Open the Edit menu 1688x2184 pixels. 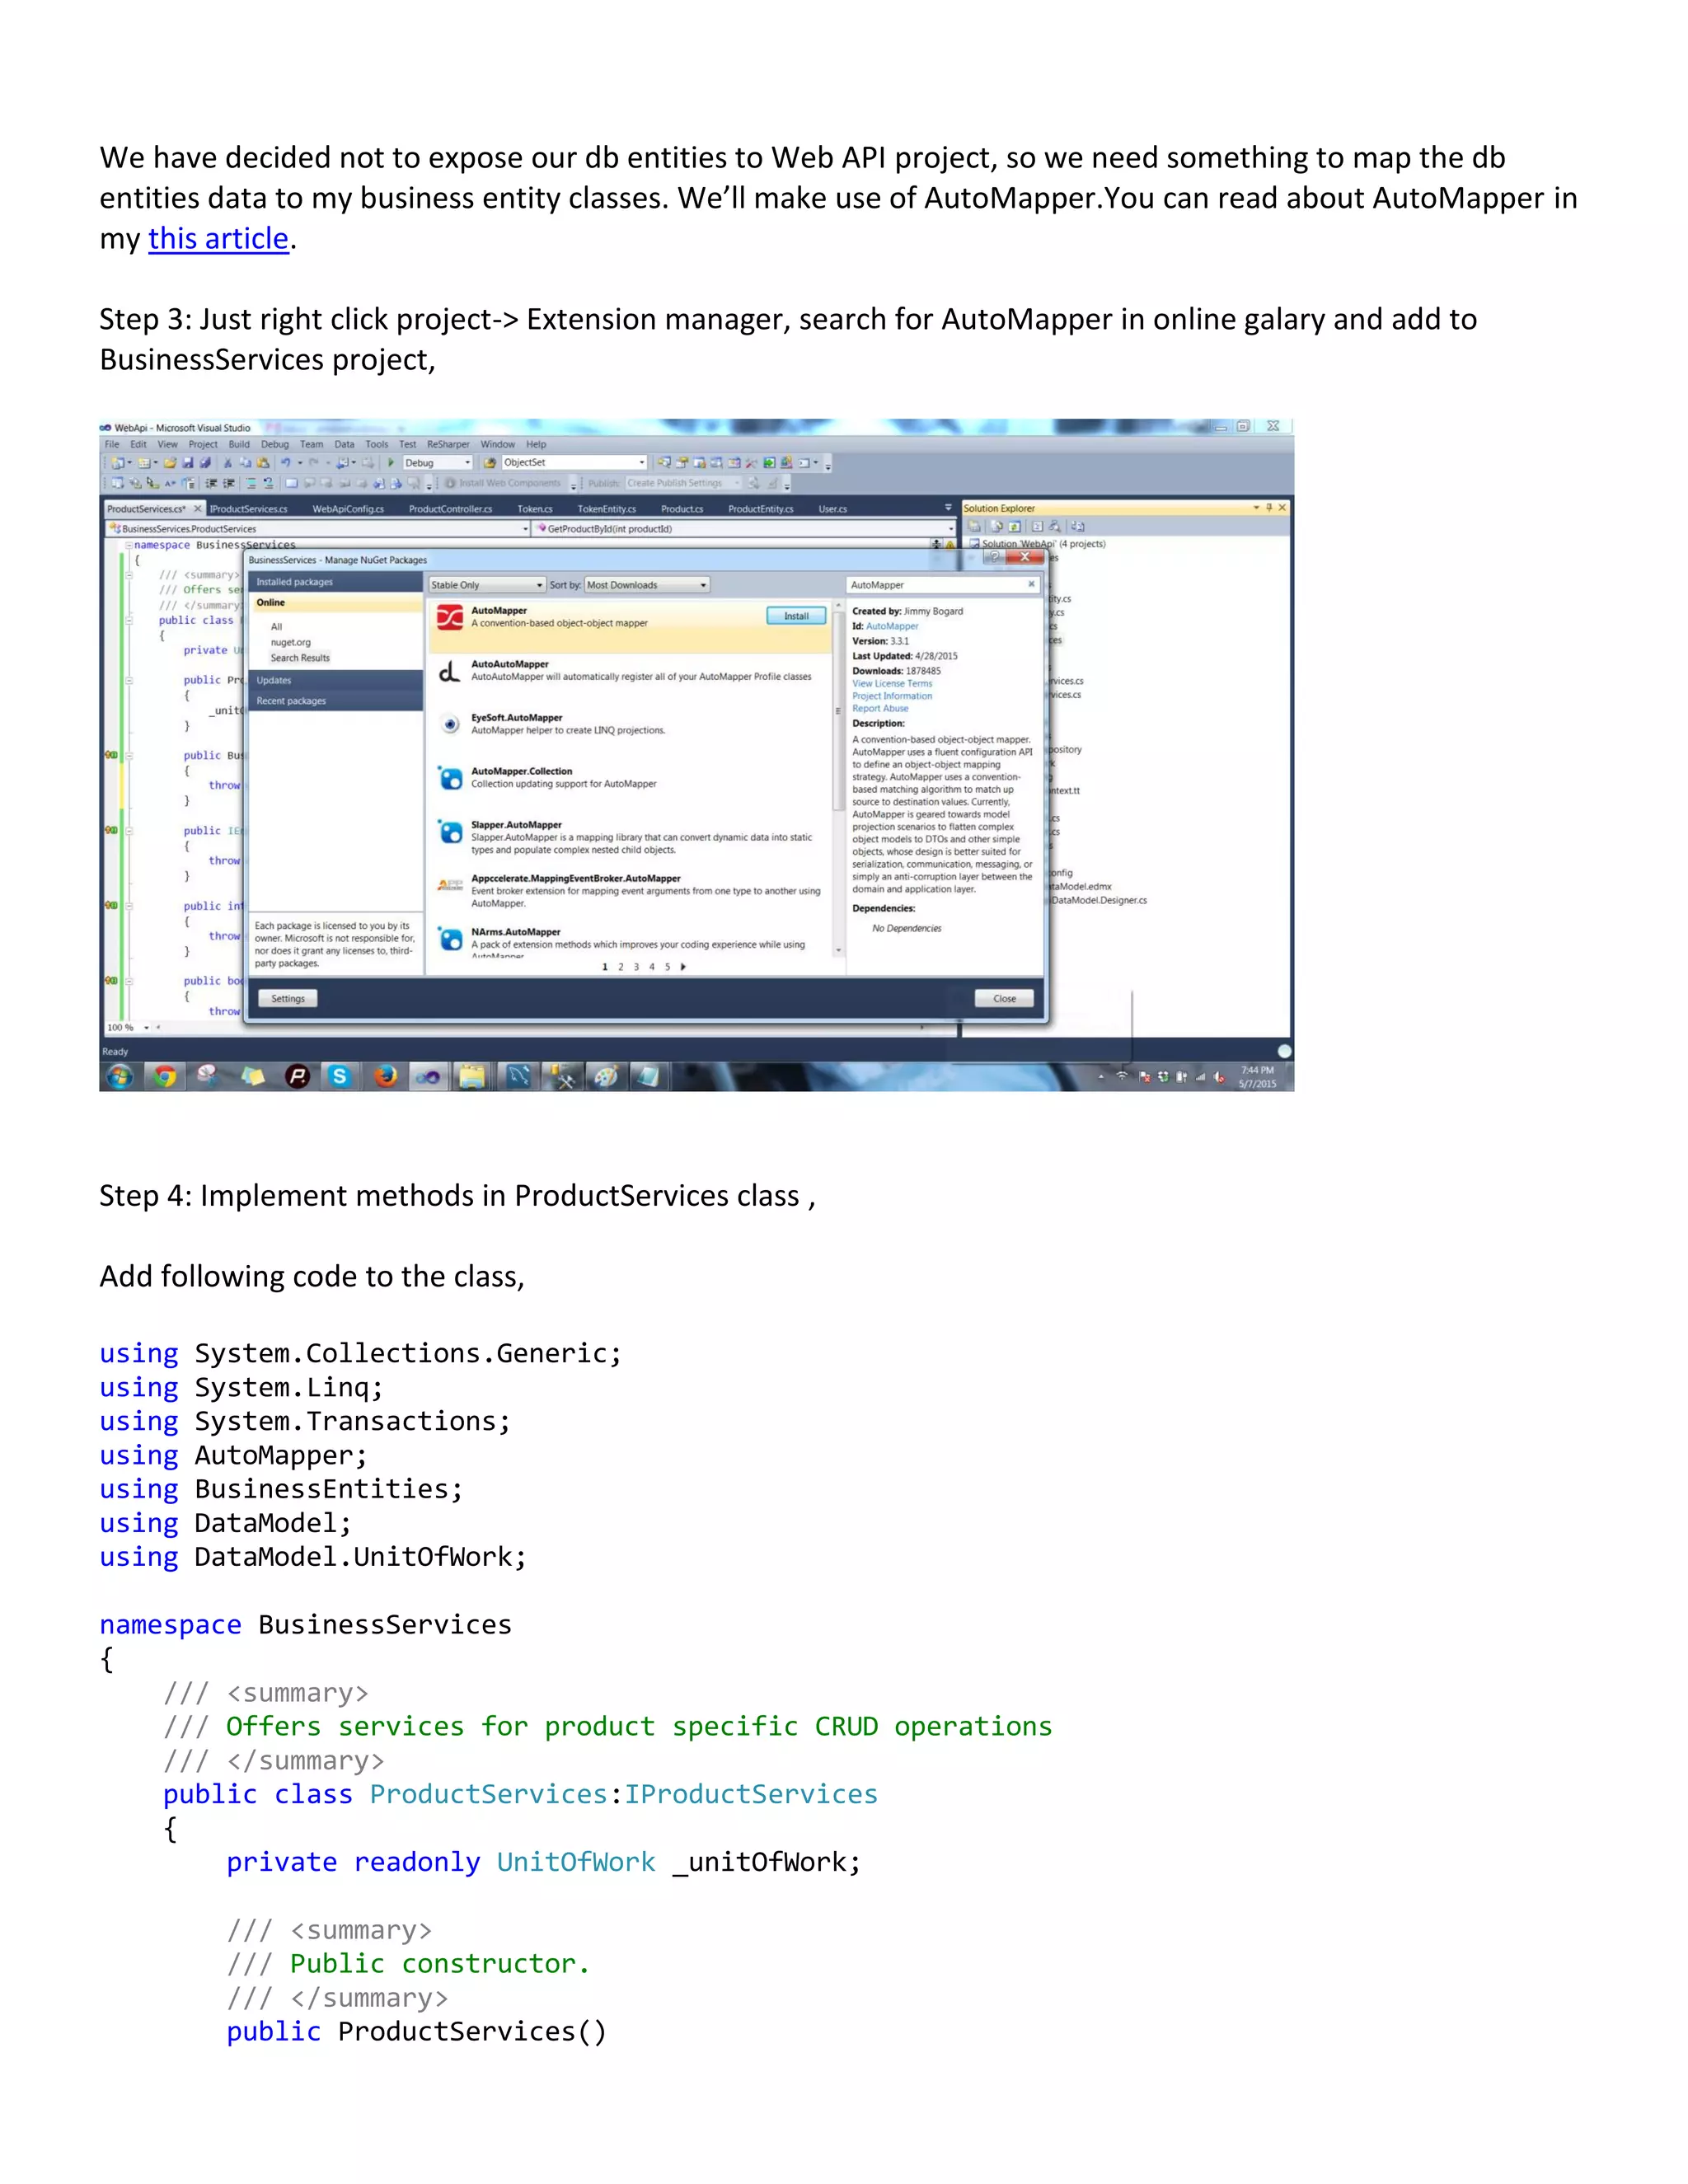coord(138,444)
